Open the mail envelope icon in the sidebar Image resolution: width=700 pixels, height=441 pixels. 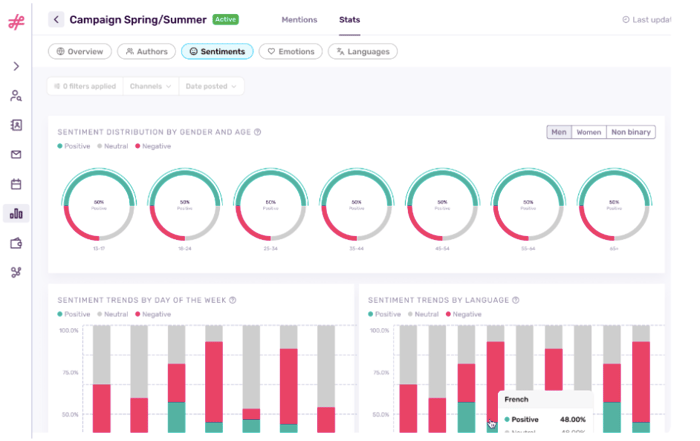point(16,155)
